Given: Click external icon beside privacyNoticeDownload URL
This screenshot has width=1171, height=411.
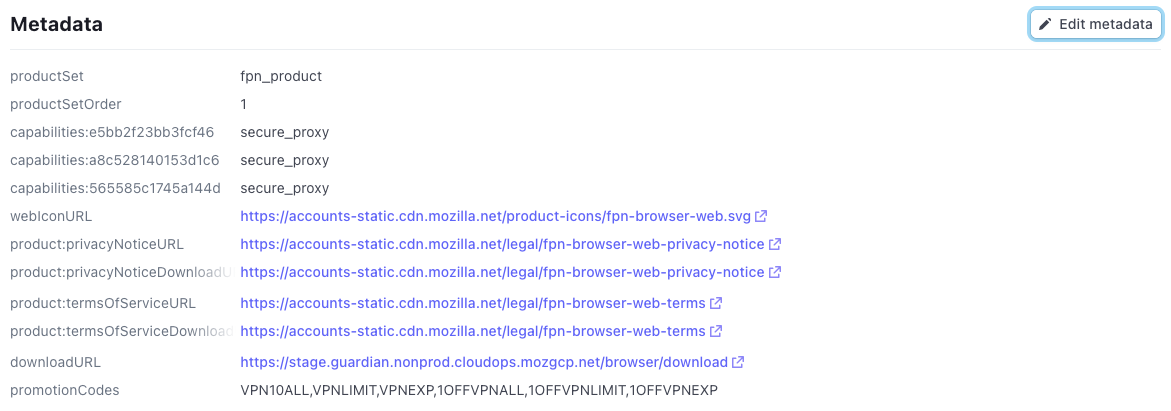Looking at the screenshot, I should [x=775, y=273].
